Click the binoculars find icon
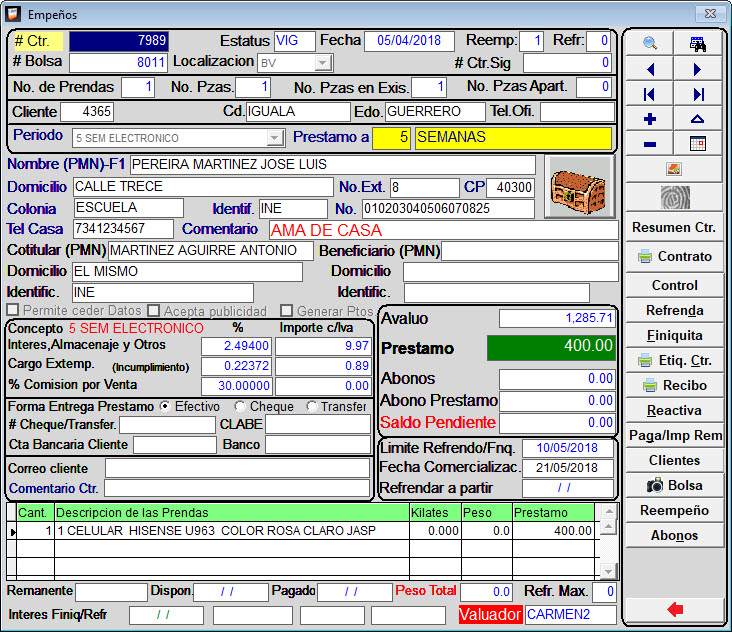 (698, 44)
